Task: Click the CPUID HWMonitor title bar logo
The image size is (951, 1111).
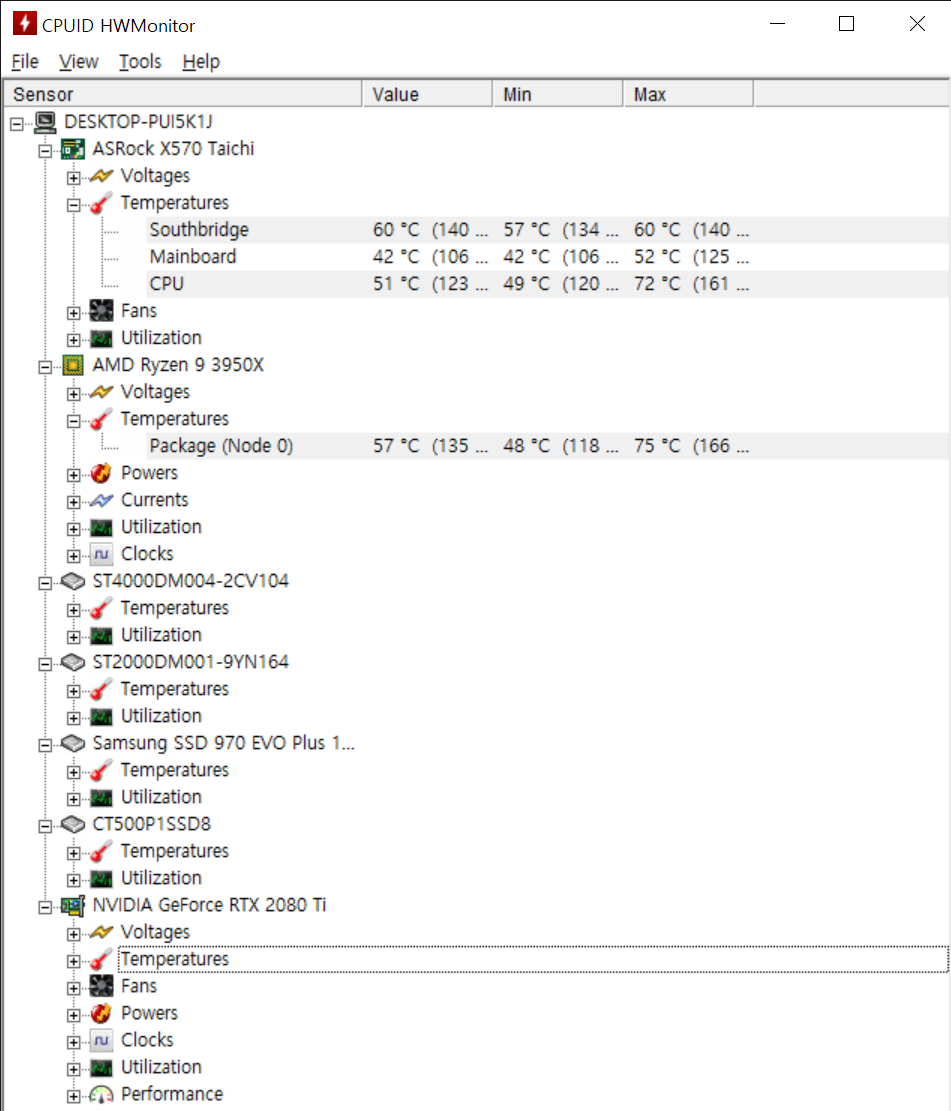Action: [25, 23]
